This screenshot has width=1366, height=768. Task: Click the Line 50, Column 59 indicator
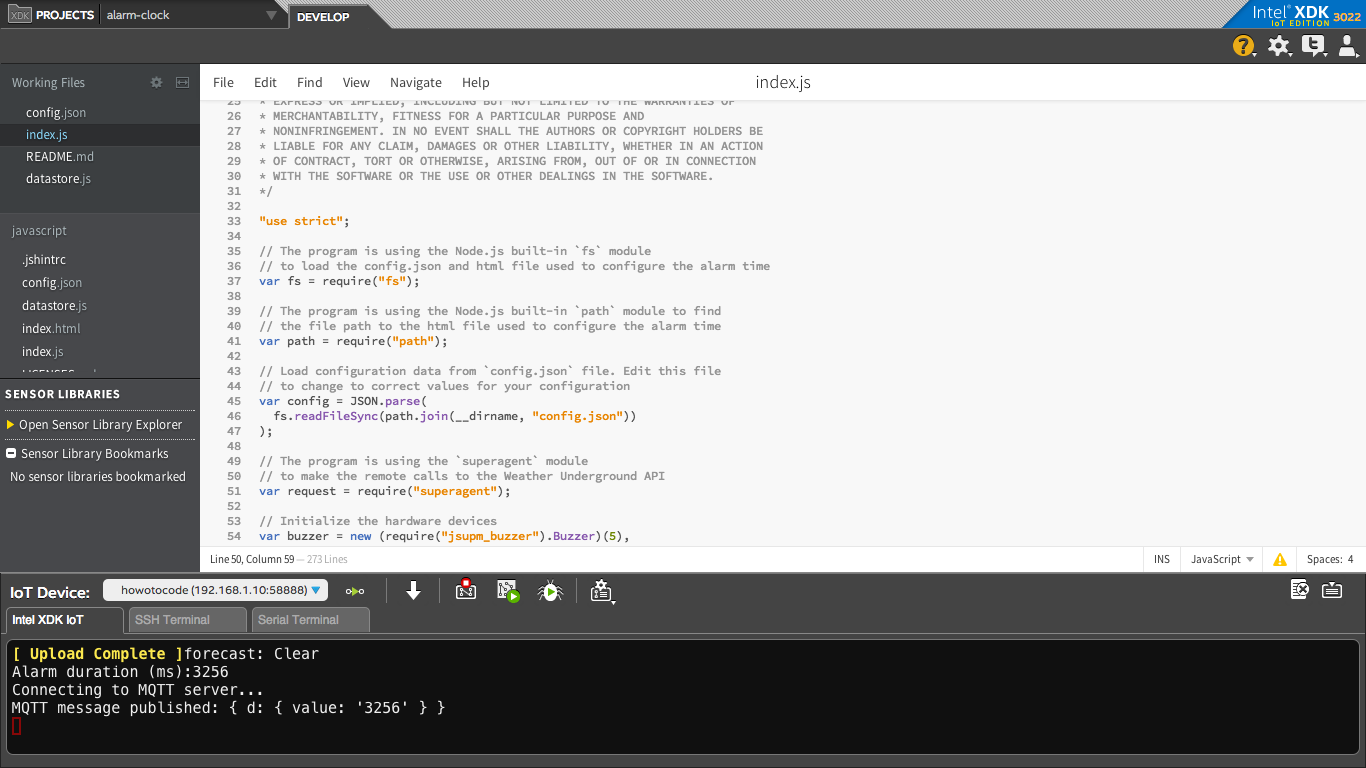coord(252,559)
